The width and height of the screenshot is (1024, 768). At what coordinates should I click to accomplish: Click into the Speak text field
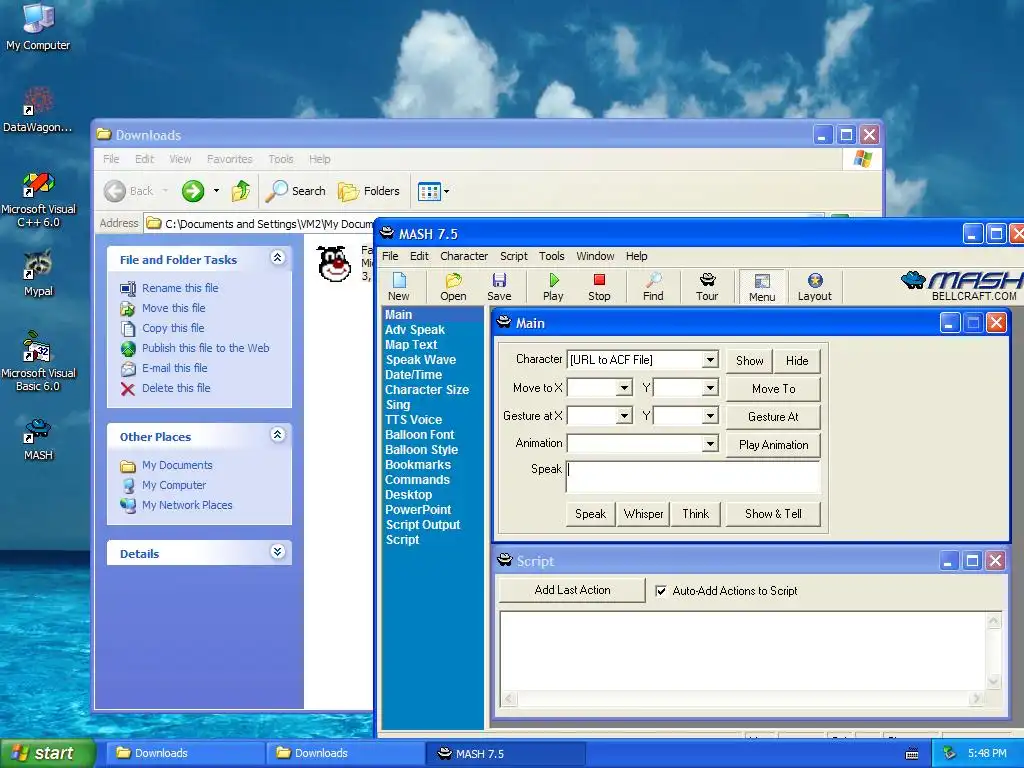pyautogui.click(x=693, y=477)
